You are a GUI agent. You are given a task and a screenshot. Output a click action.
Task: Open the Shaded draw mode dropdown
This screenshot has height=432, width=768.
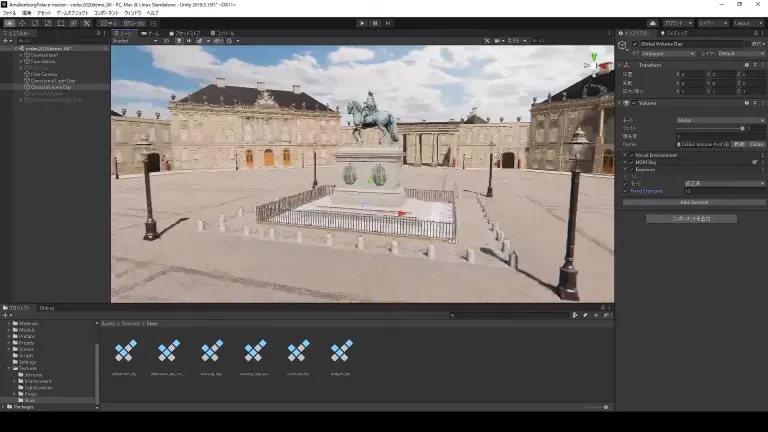click(x=135, y=41)
